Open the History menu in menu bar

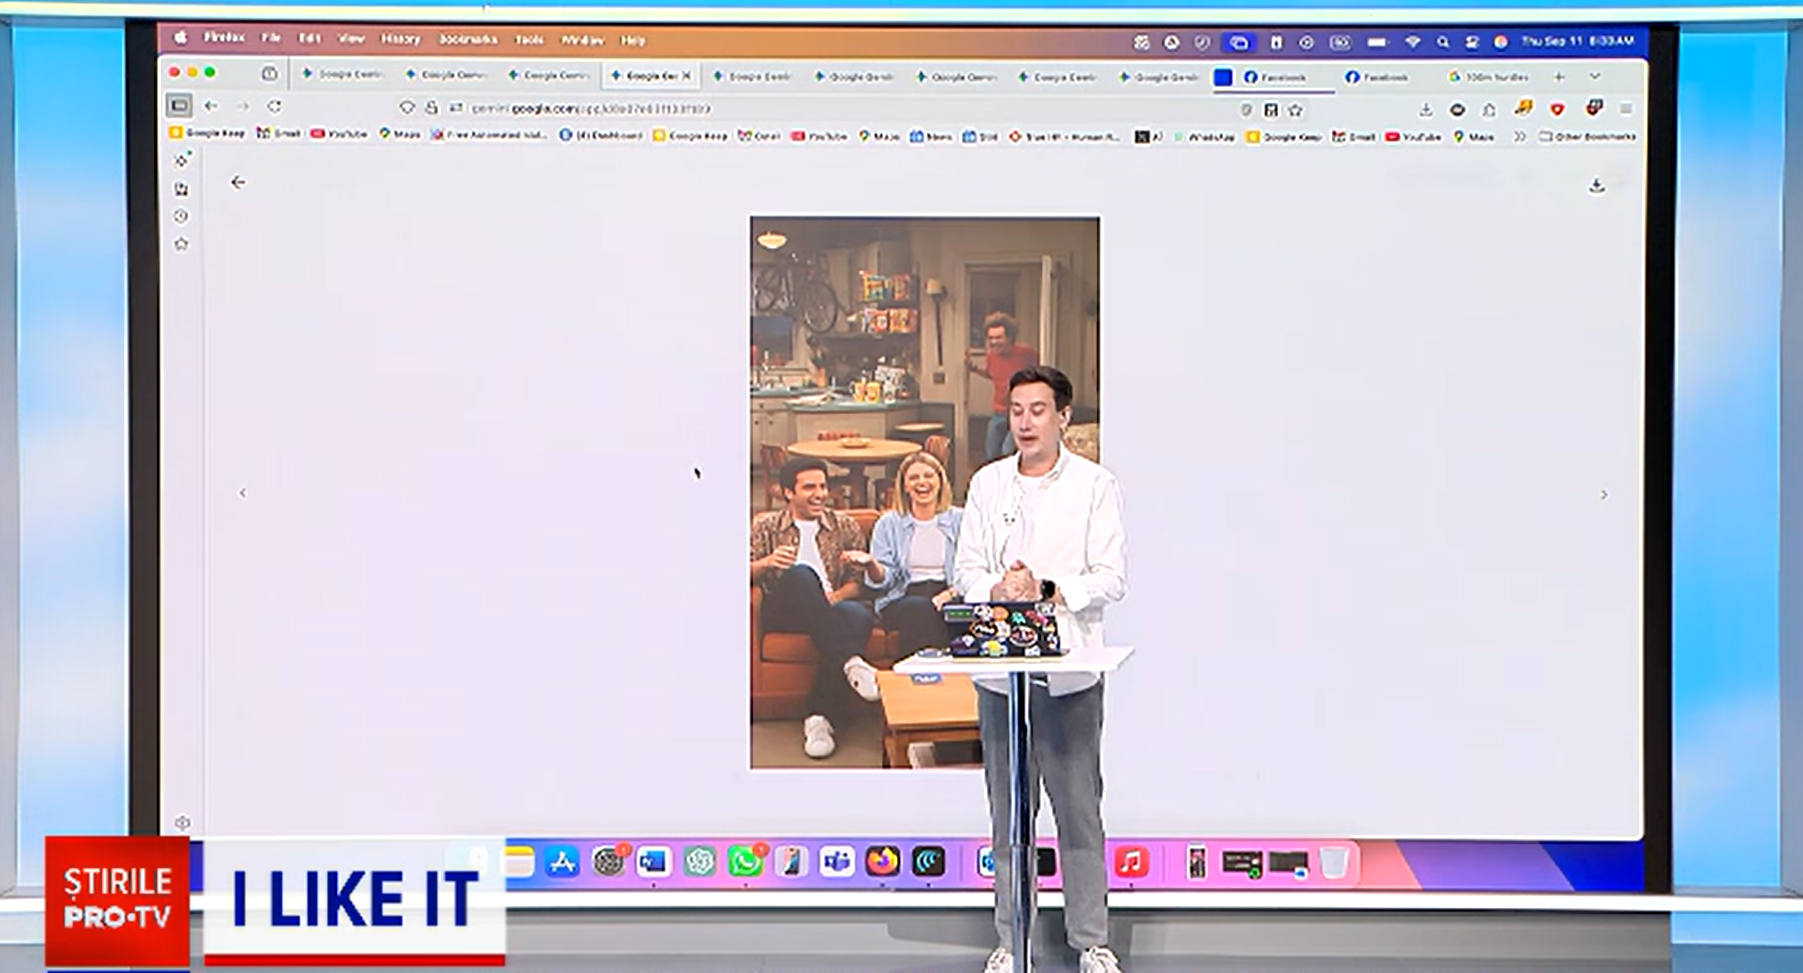(400, 39)
